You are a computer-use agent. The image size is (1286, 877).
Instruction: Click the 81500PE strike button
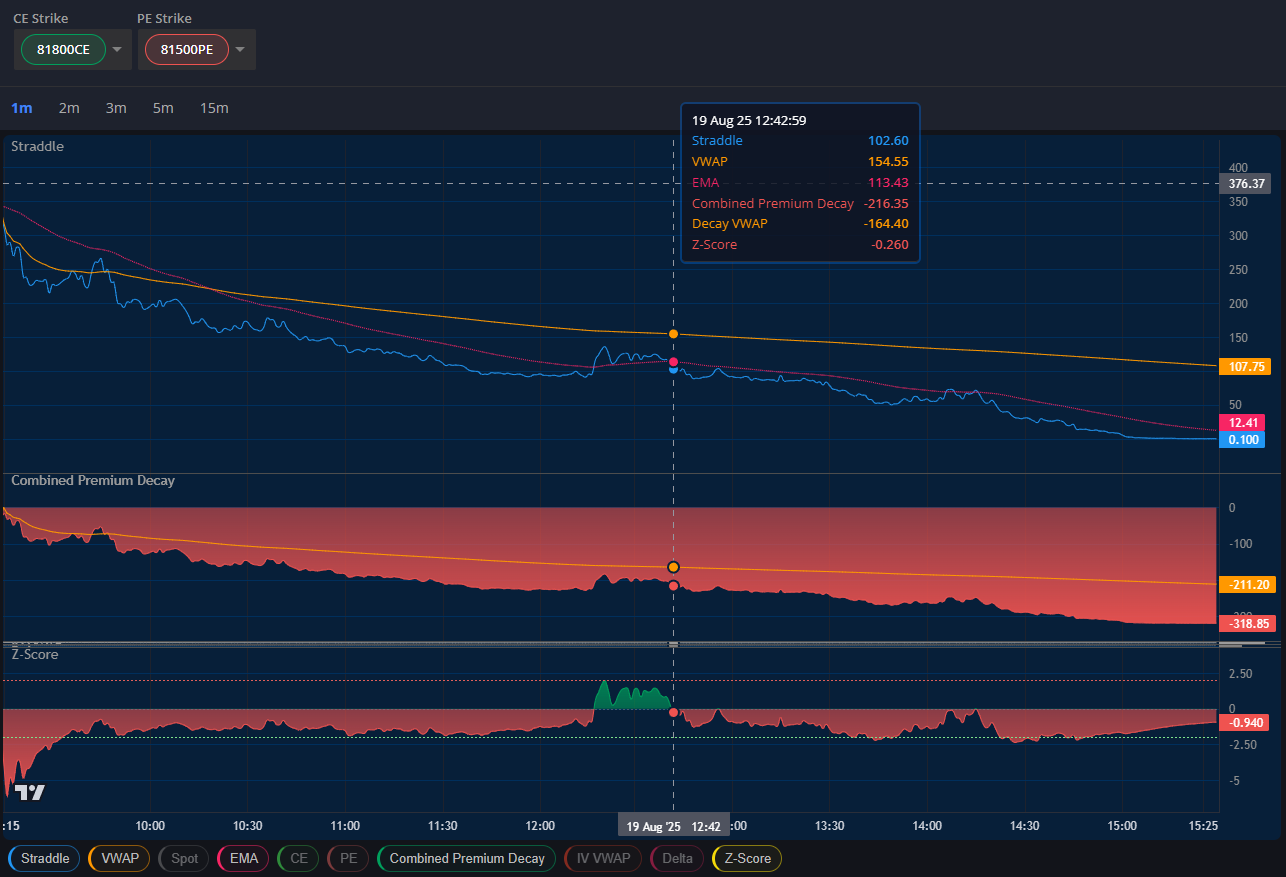[186, 49]
